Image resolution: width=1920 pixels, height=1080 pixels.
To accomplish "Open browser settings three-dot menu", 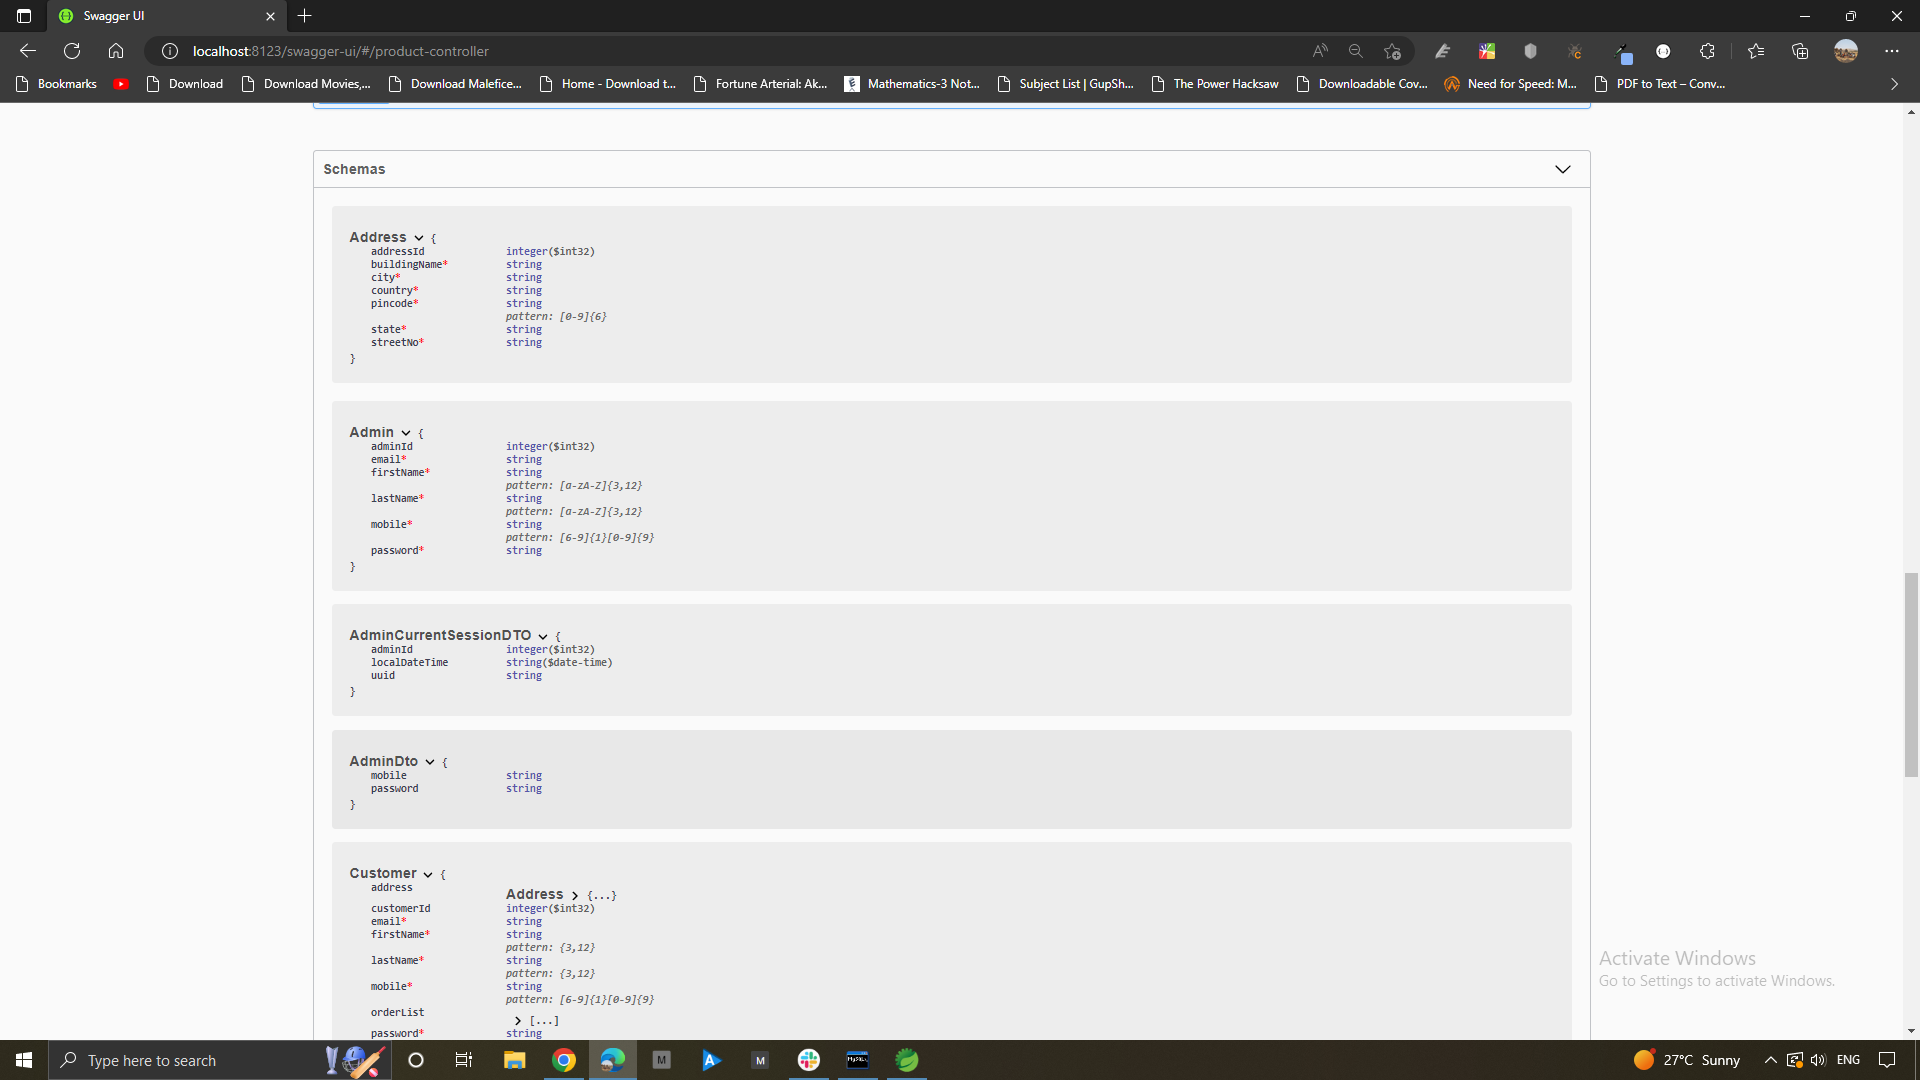I will pos(1891,51).
